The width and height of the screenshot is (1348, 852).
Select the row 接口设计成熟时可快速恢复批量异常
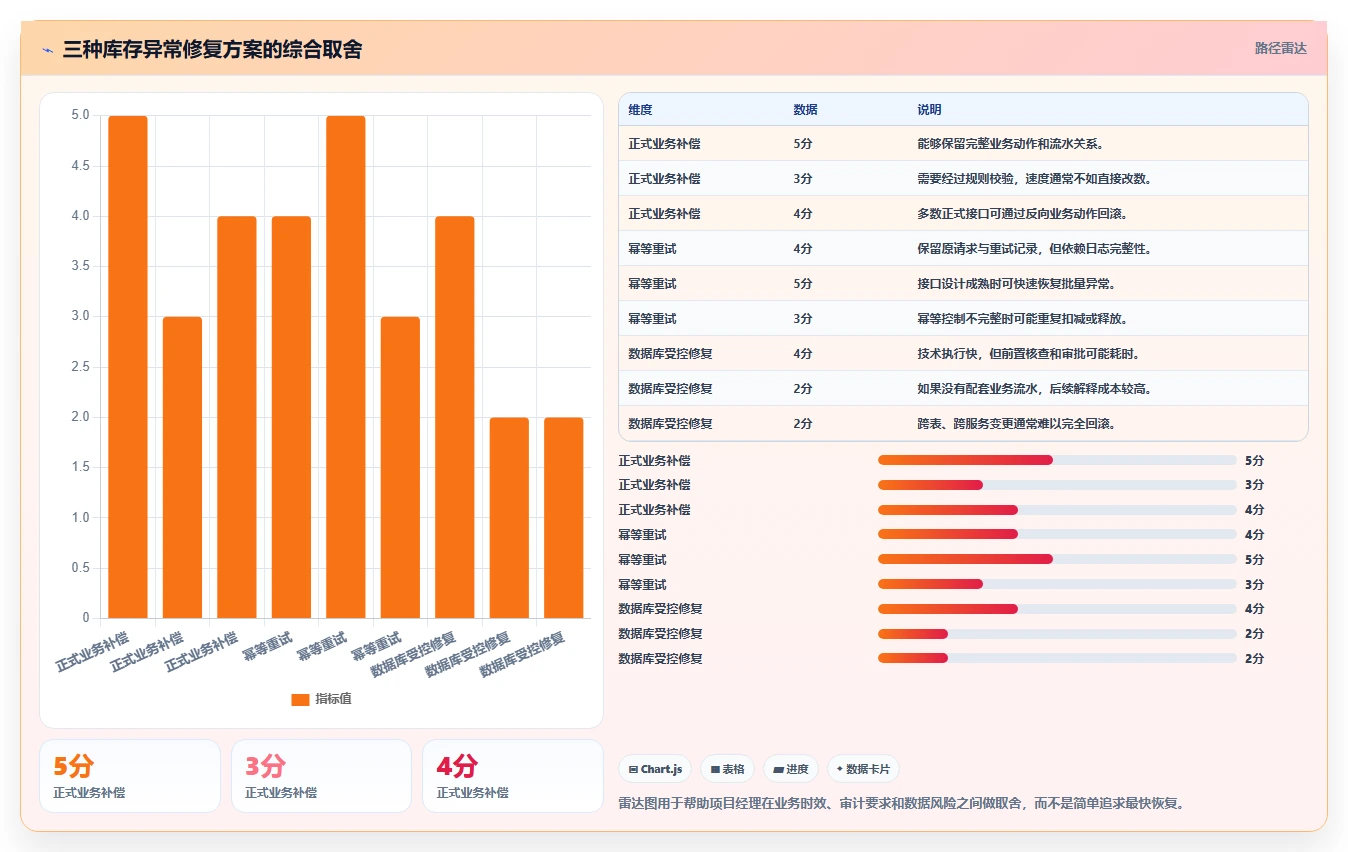point(963,283)
